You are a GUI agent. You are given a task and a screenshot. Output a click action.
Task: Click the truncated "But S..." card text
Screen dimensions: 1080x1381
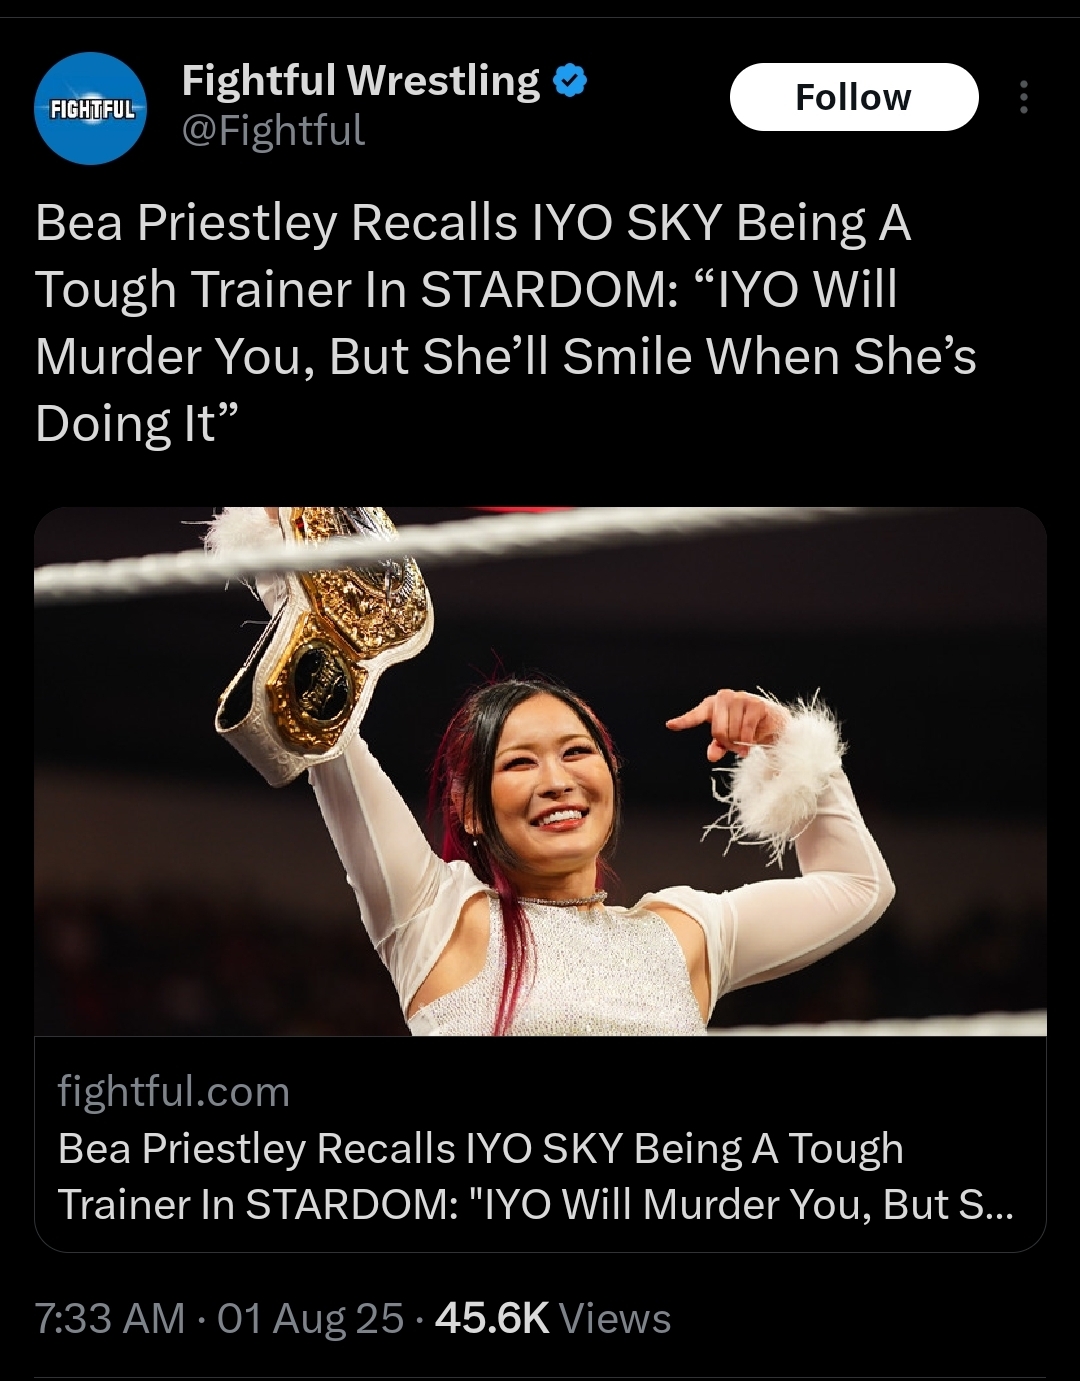point(949,1204)
